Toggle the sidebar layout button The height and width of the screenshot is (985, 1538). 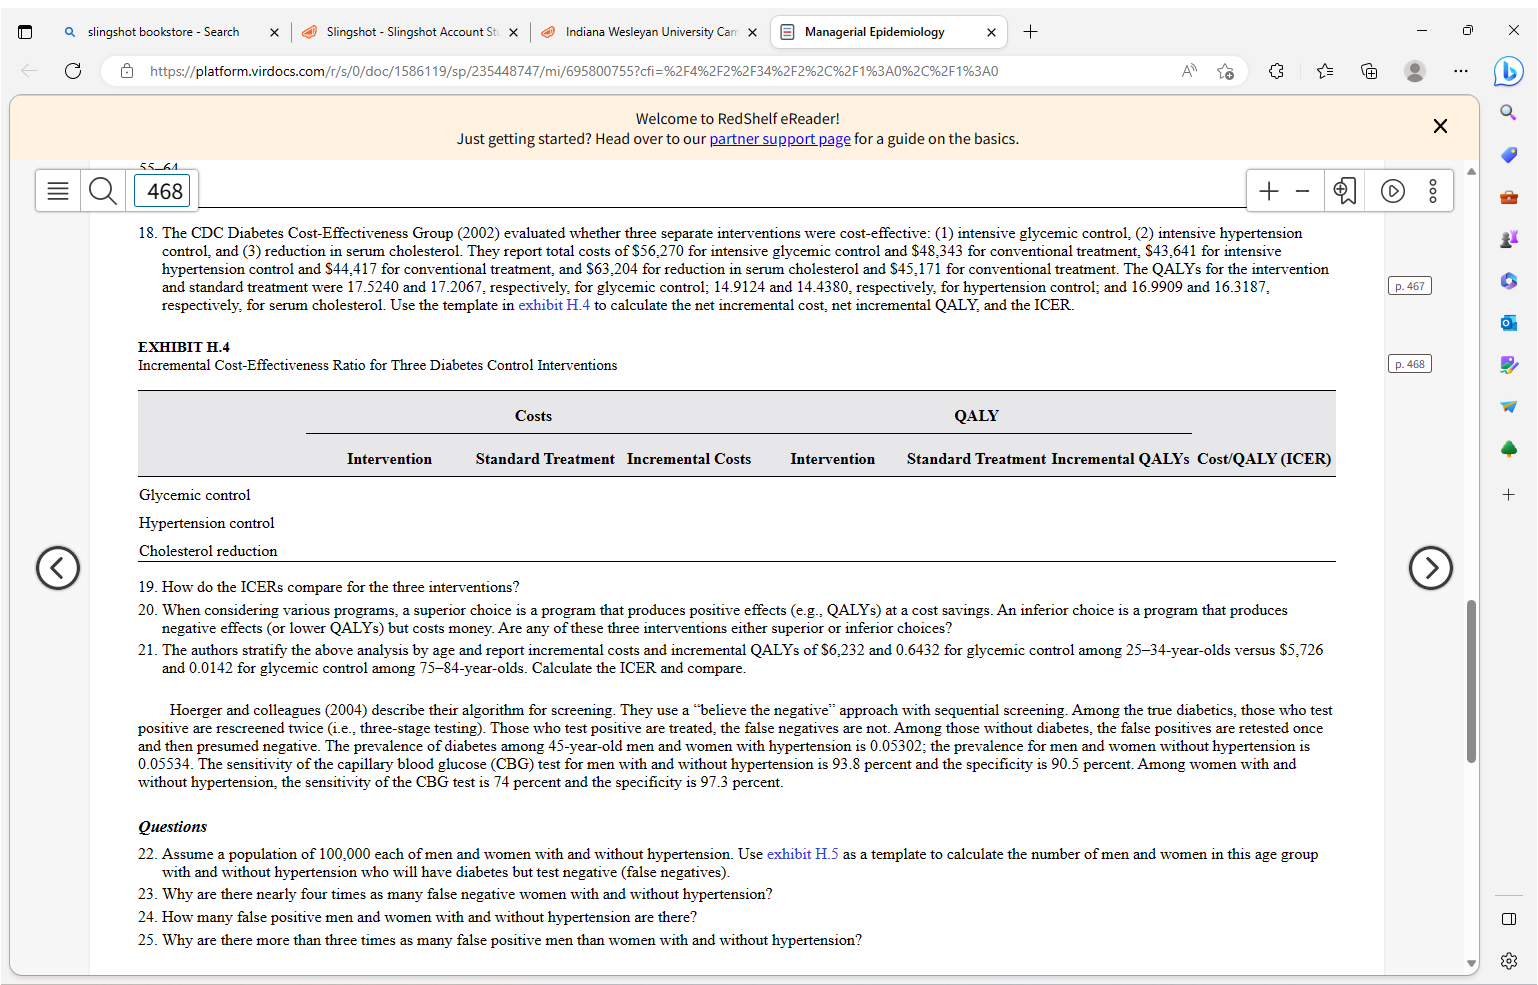click(1508, 919)
